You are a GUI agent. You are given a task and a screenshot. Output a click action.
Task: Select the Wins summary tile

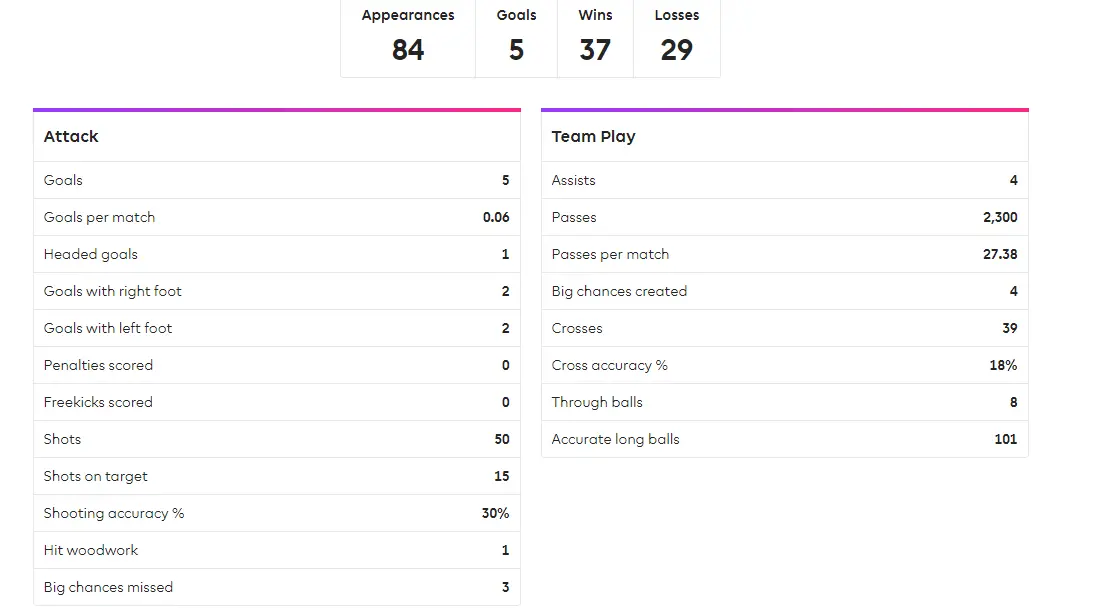595,36
